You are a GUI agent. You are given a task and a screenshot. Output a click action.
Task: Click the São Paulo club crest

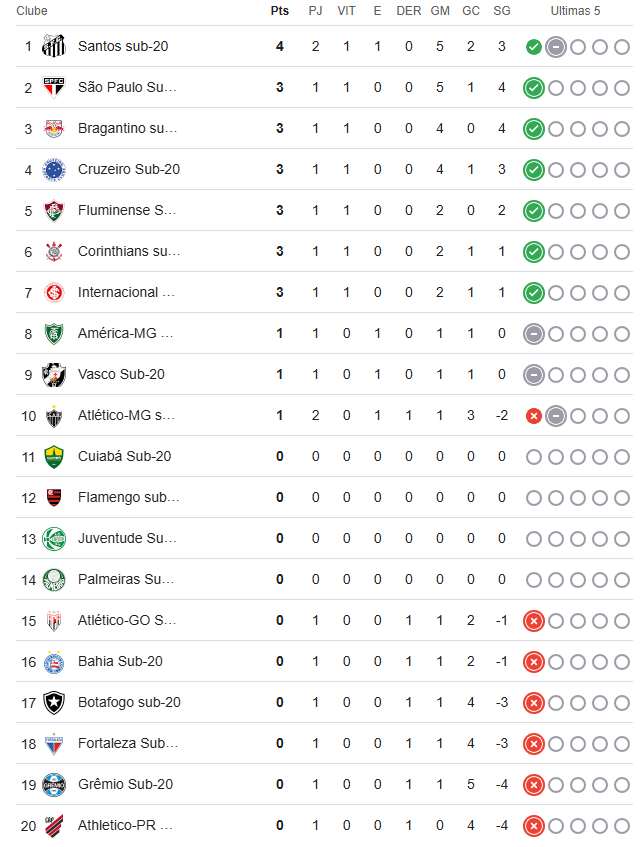(54, 88)
